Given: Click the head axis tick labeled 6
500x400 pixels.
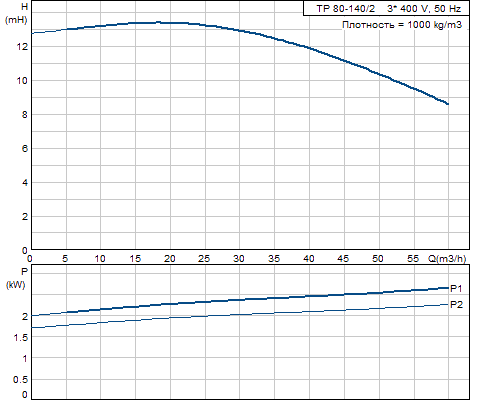Looking at the screenshot, I should pyautogui.click(x=25, y=149).
